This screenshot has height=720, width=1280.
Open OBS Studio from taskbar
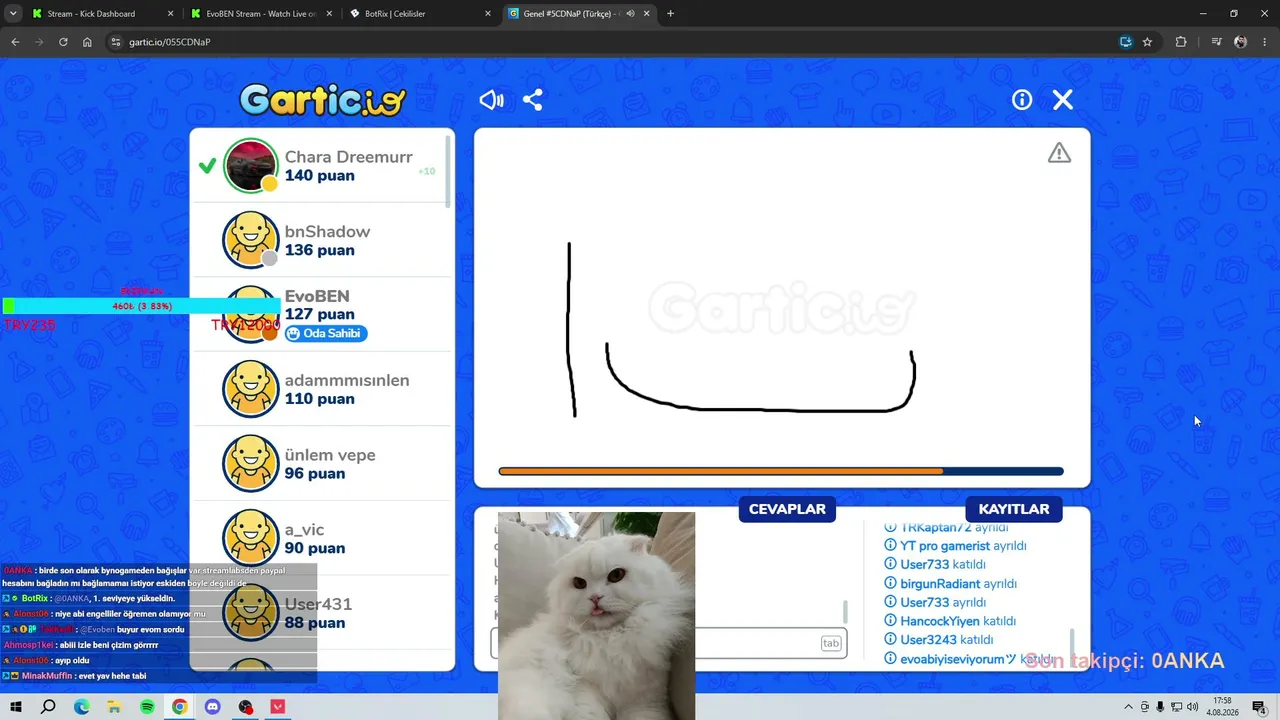(245, 707)
